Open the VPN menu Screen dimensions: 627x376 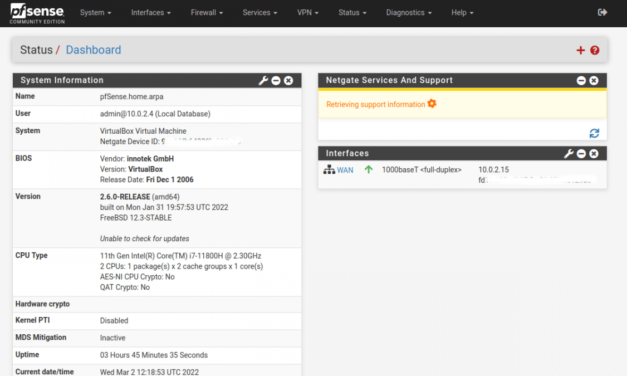pyautogui.click(x=308, y=13)
